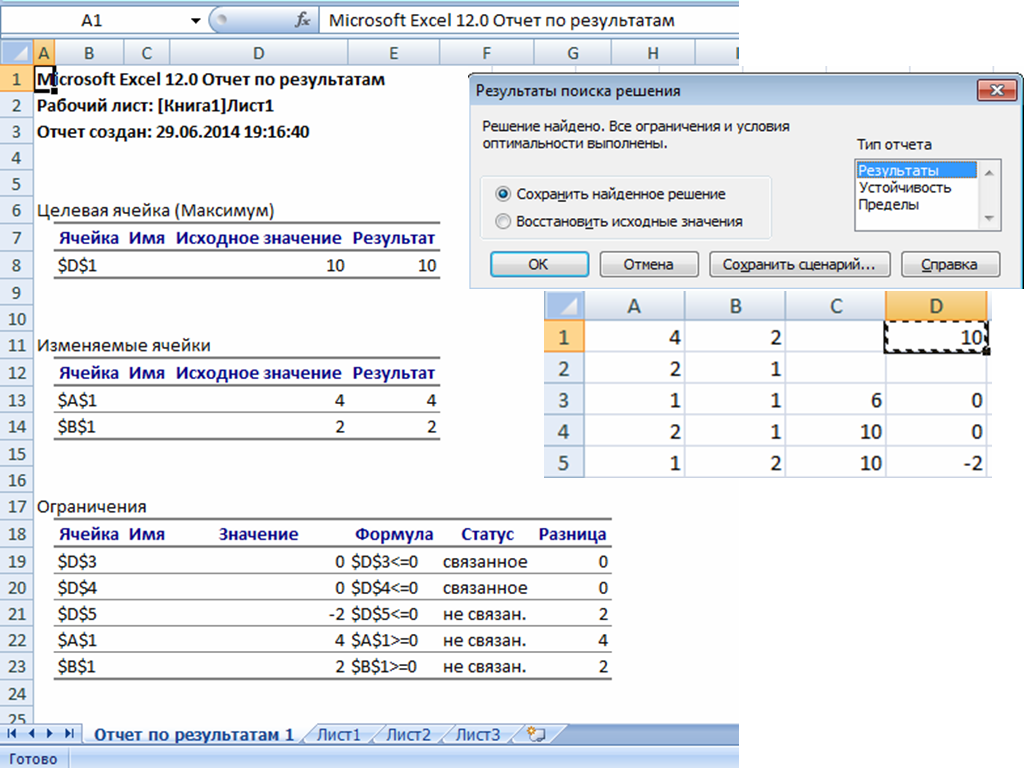Select Устойчивость report type

pos(904,187)
